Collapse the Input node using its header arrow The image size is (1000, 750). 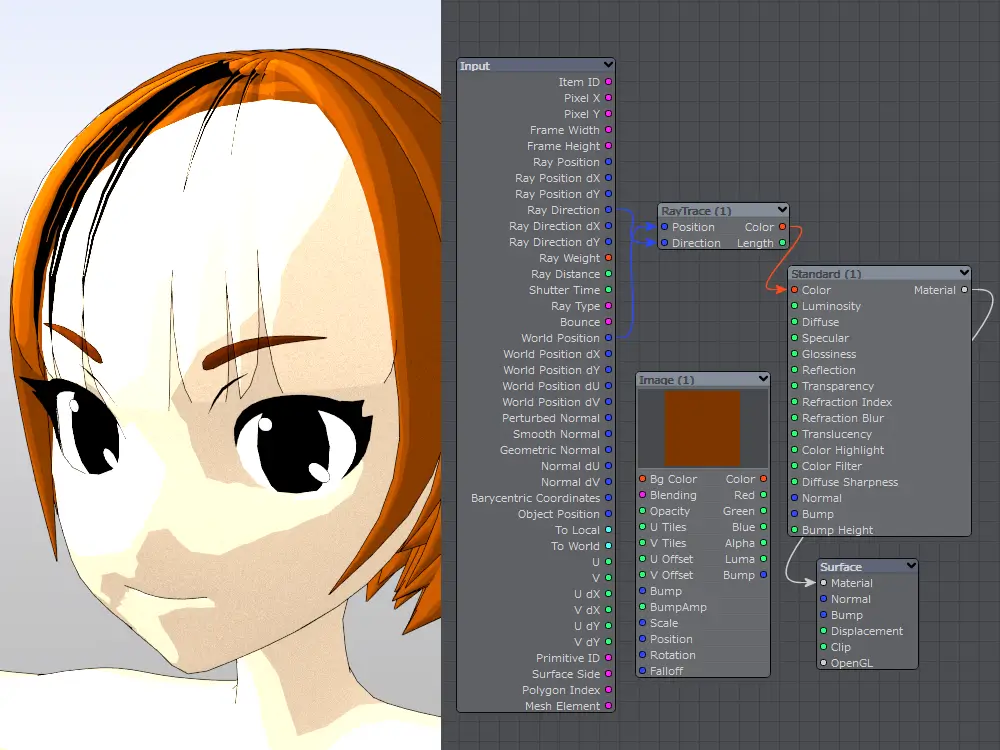(608, 66)
